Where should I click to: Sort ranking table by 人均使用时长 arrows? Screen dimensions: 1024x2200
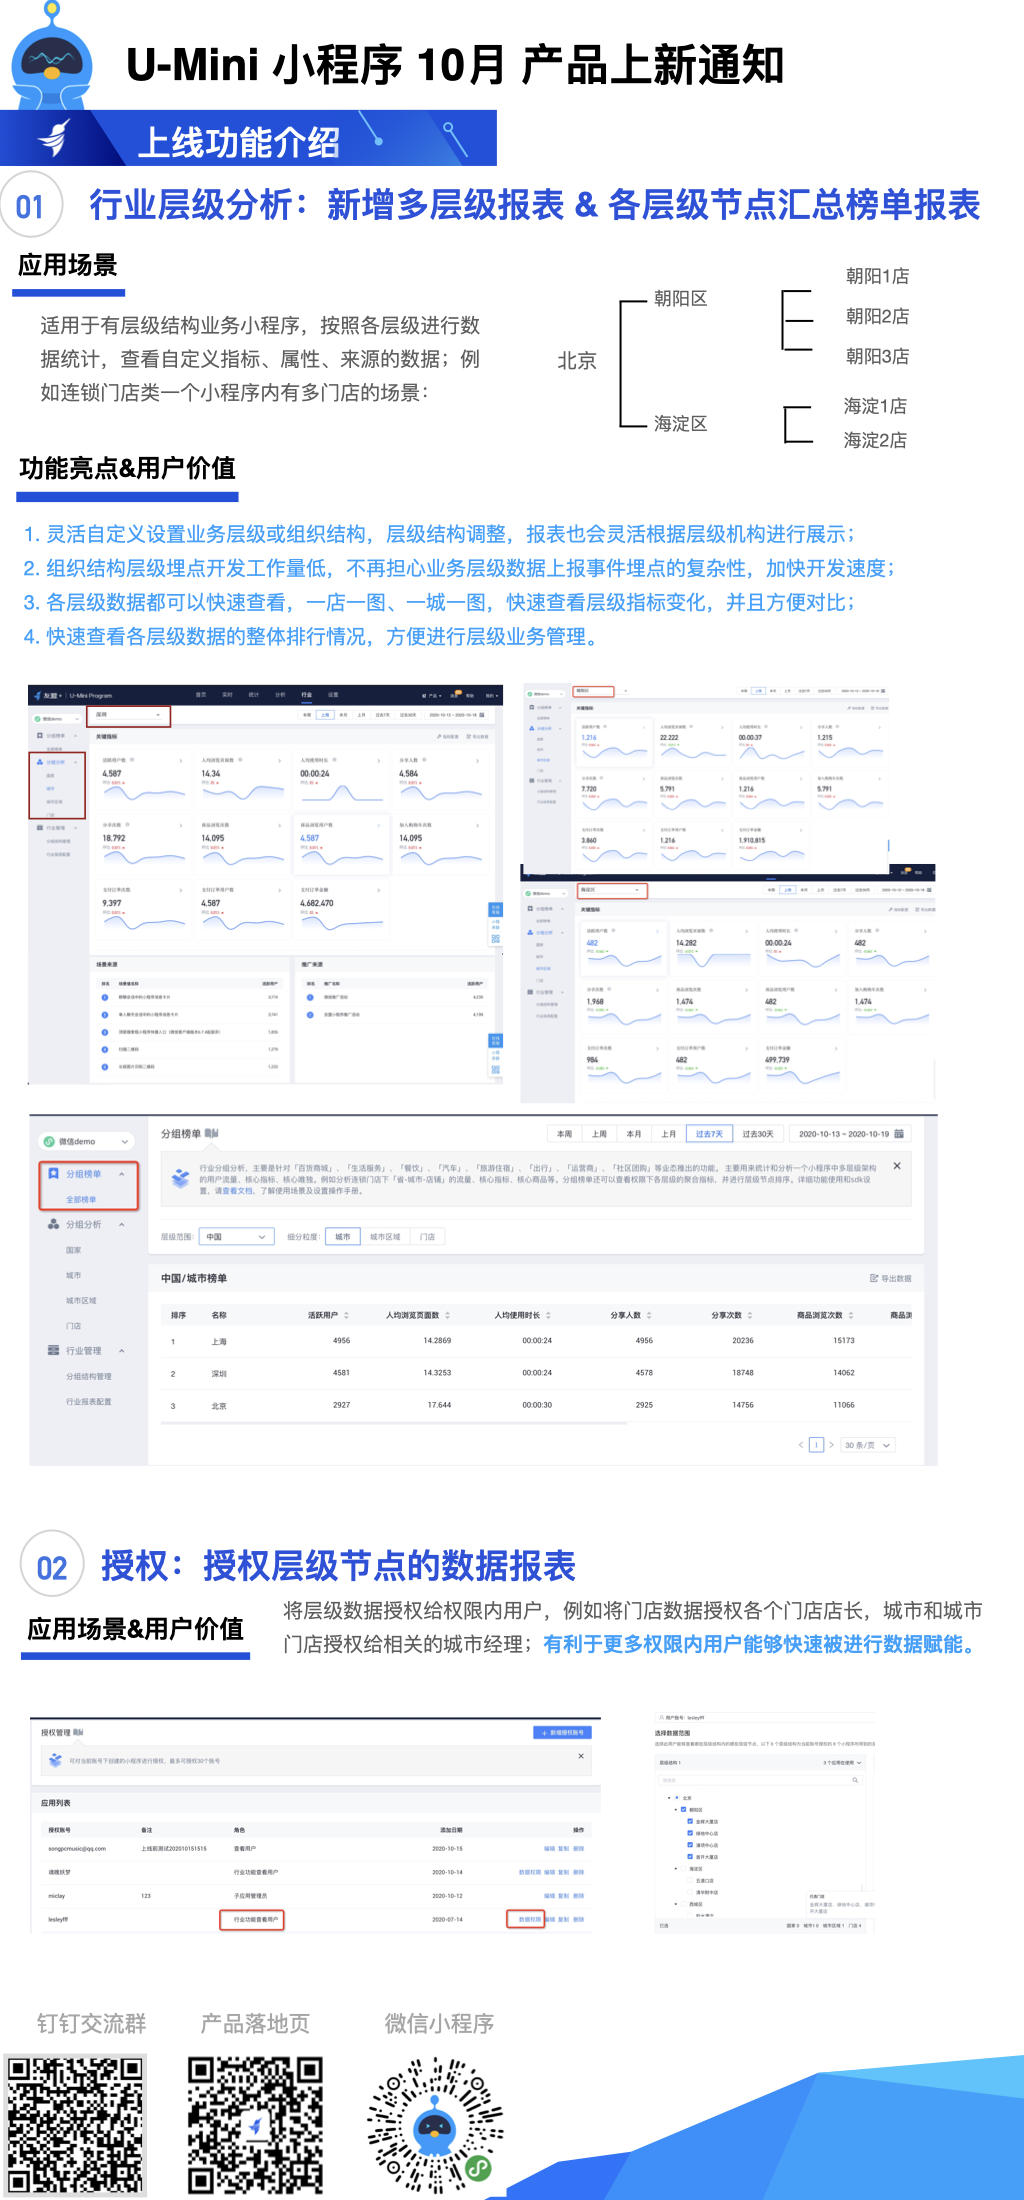pyautogui.click(x=548, y=1315)
